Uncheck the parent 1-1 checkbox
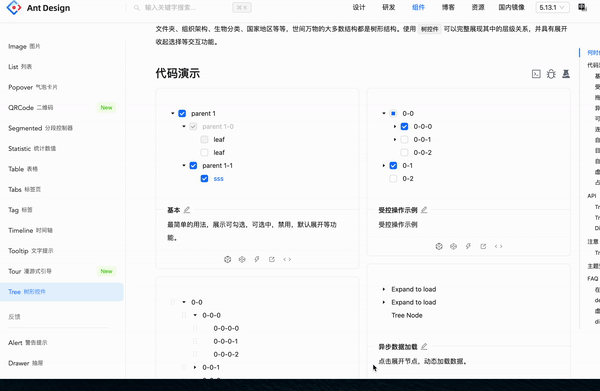 point(193,166)
